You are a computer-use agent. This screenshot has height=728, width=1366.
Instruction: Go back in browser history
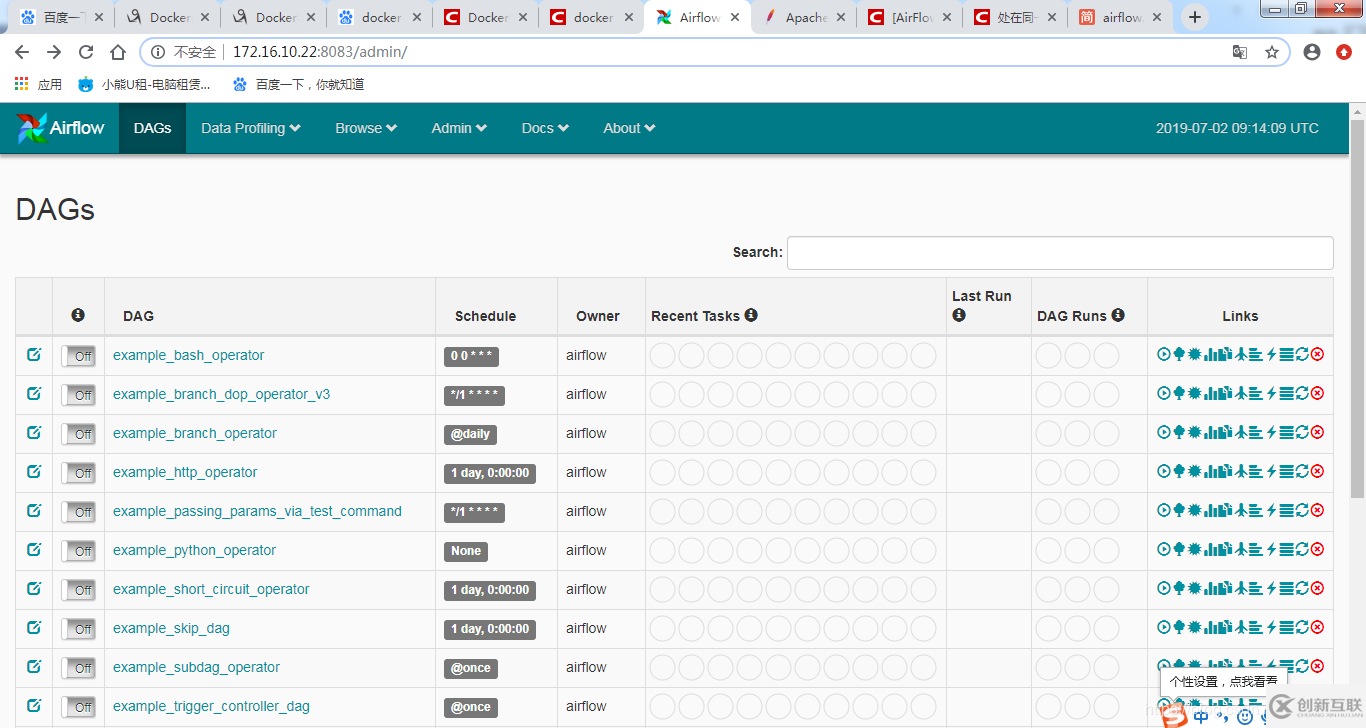22,52
